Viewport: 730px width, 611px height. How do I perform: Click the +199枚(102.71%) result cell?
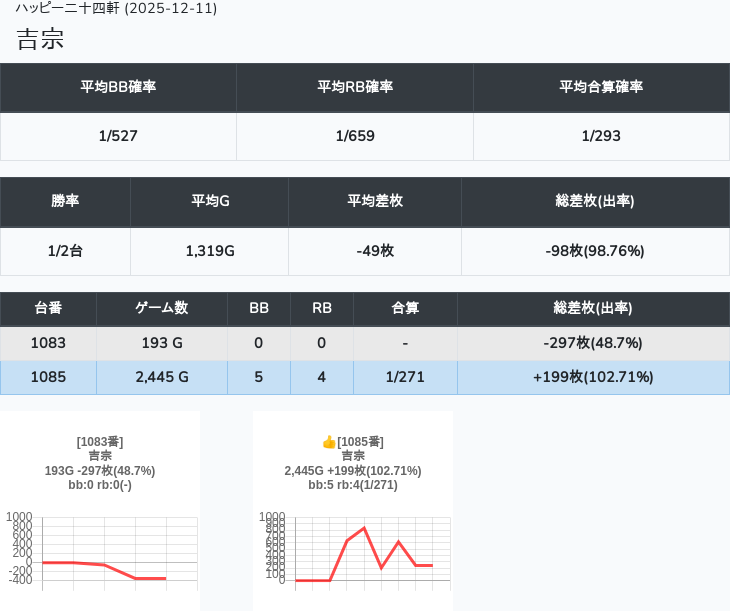click(593, 377)
